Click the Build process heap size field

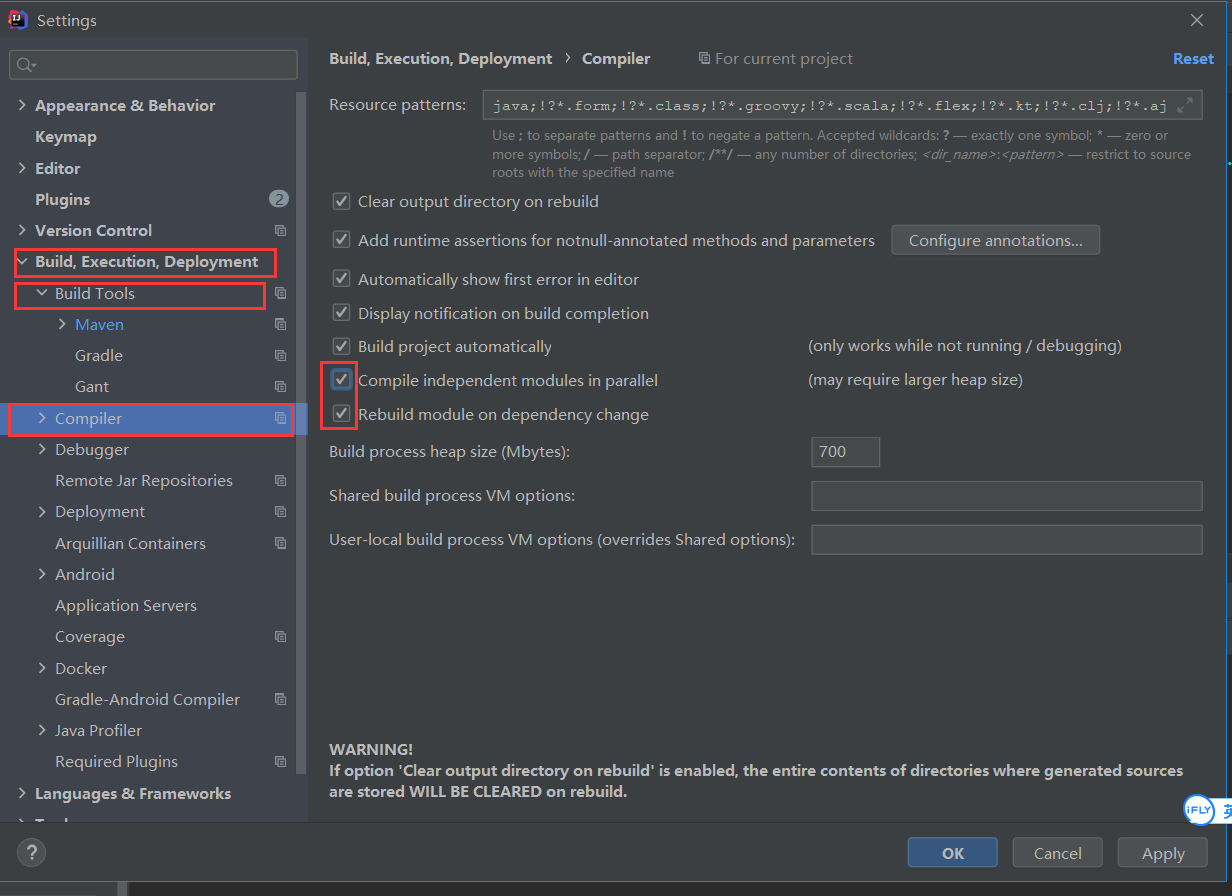(845, 452)
